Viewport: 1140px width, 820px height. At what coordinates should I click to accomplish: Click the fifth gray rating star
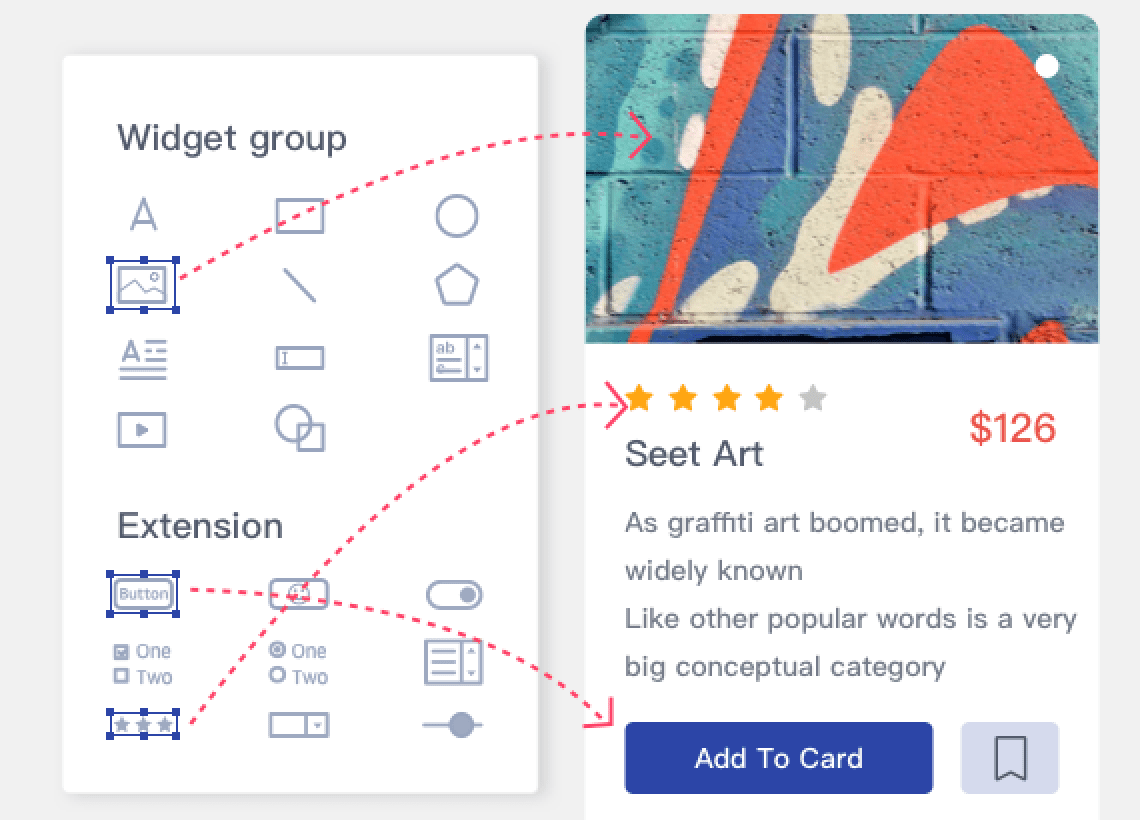pos(813,399)
